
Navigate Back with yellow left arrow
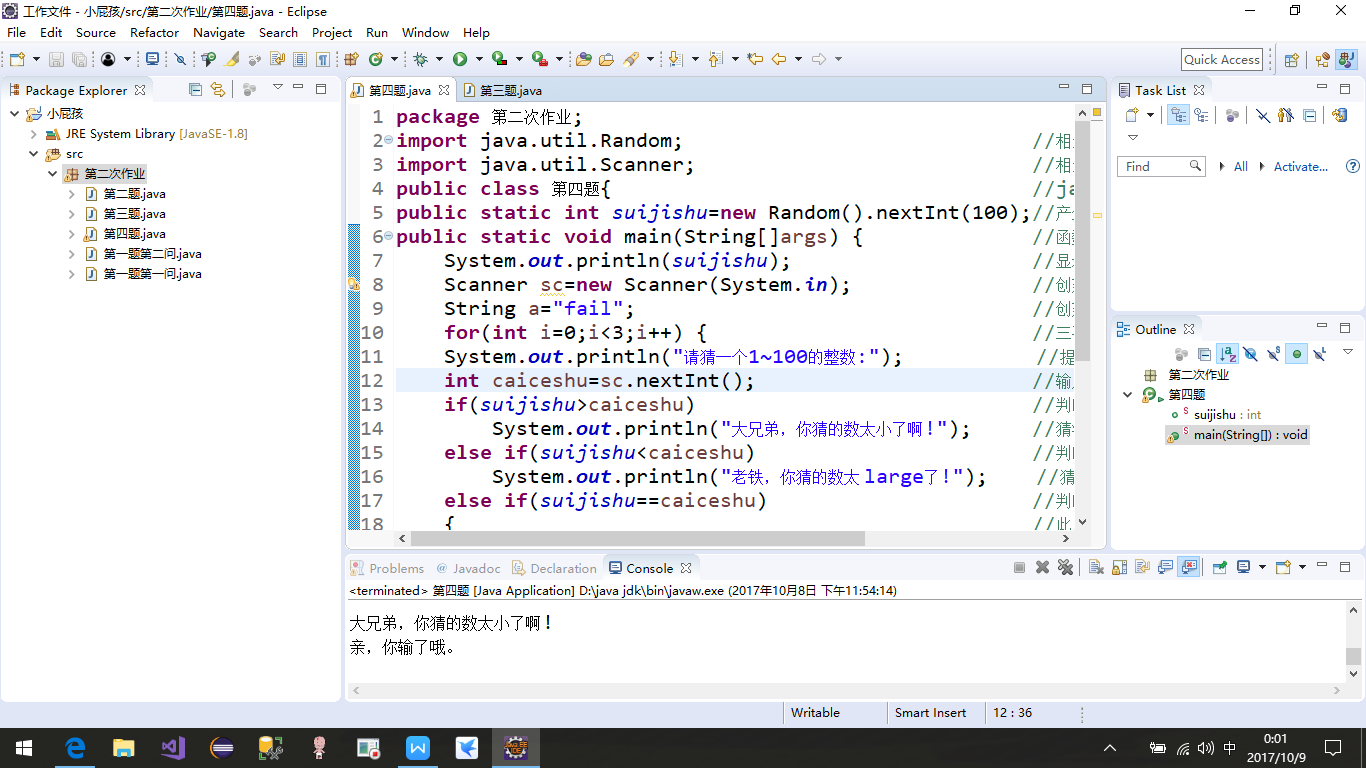(x=779, y=59)
